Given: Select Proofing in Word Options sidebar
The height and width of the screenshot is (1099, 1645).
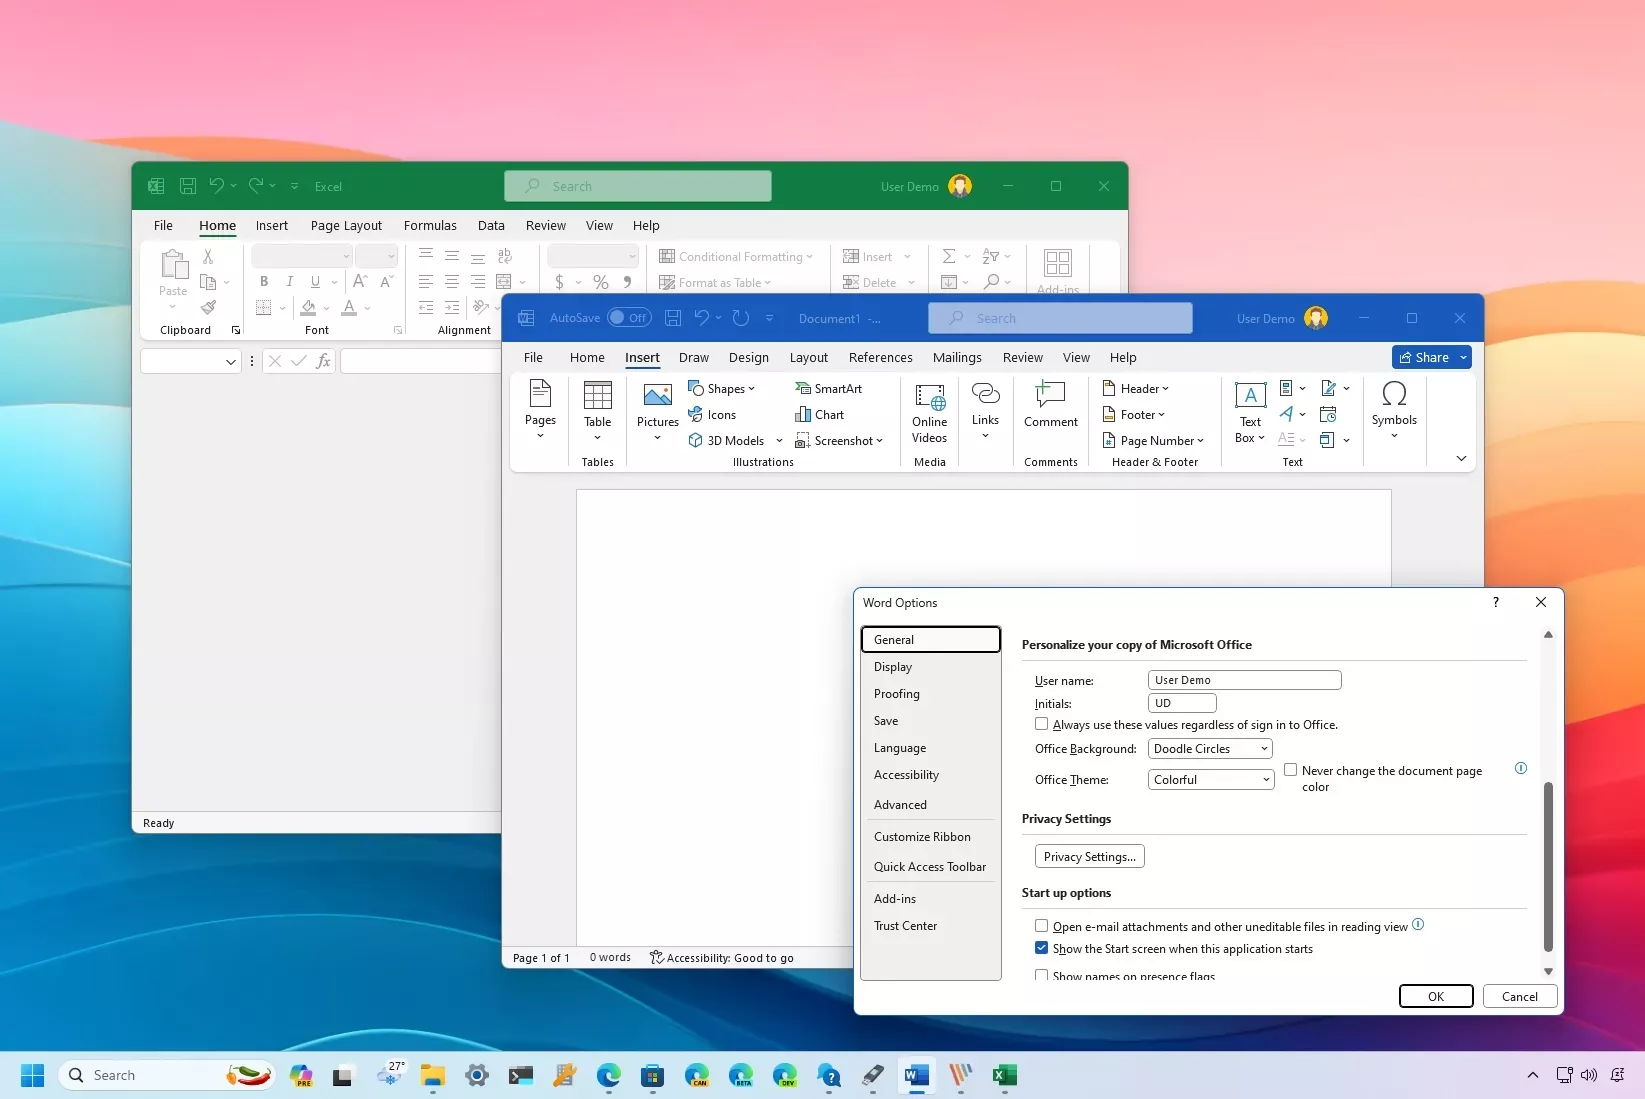Looking at the screenshot, I should (x=897, y=694).
